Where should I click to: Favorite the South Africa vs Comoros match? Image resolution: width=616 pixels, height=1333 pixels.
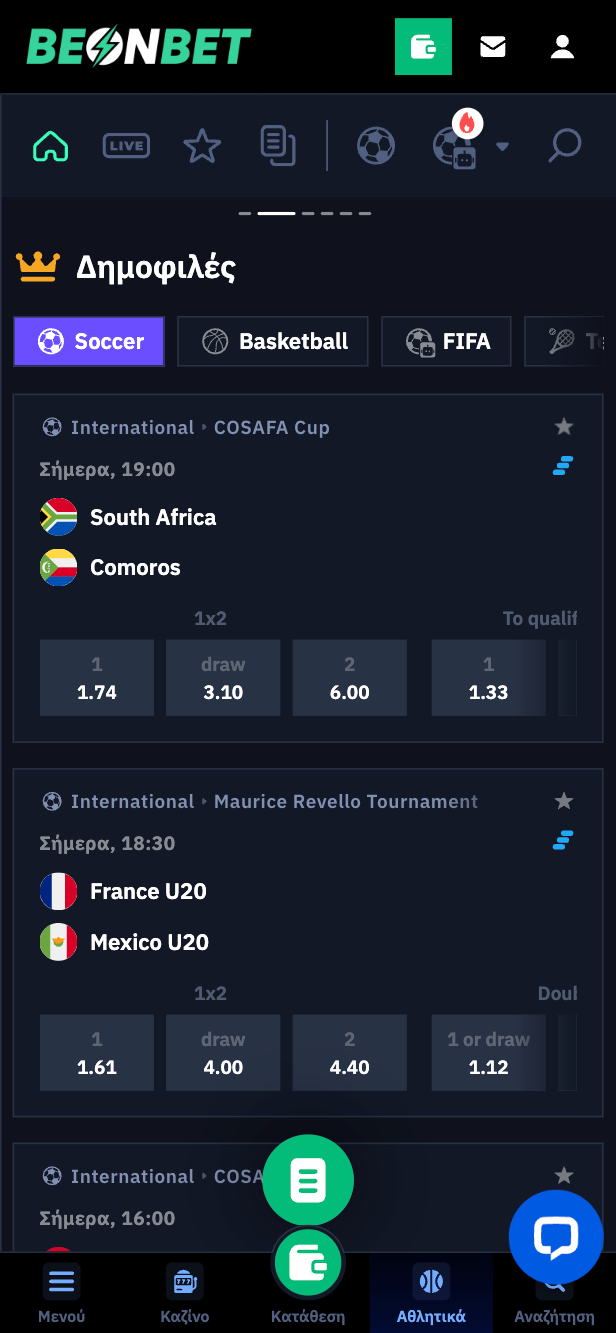point(564,427)
